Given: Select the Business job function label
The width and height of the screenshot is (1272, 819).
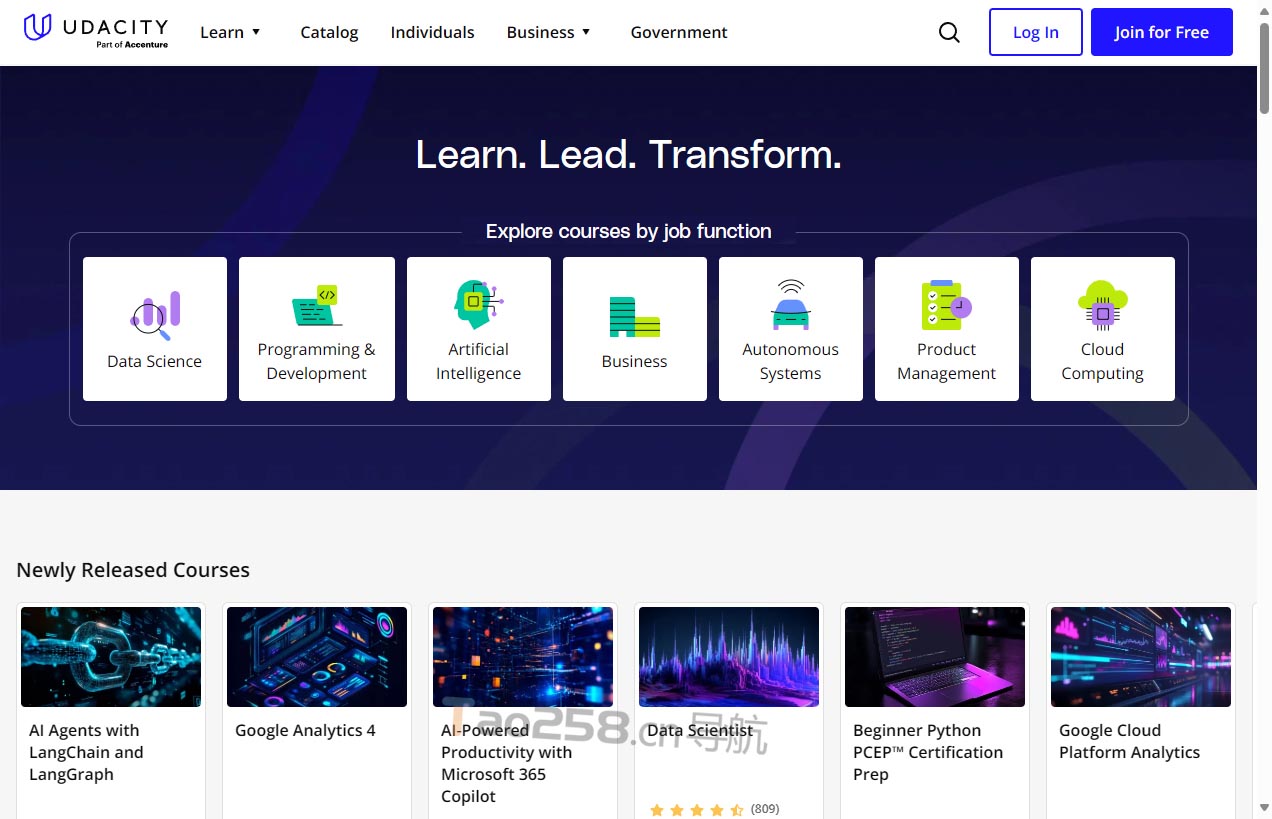Looking at the screenshot, I should [634, 361].
